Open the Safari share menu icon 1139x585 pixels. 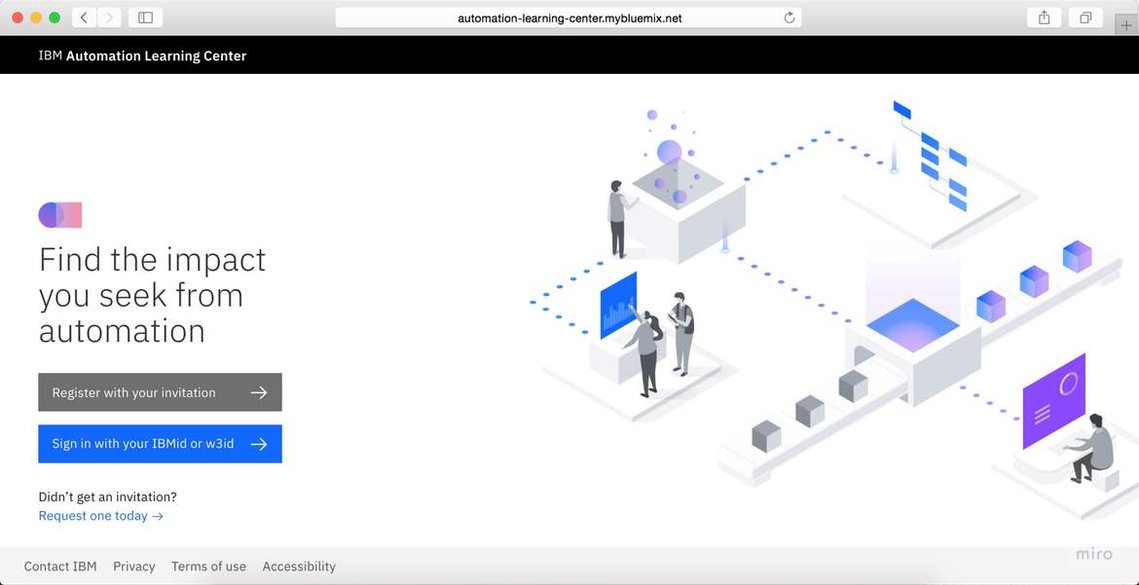click(x=1045, y=17)
